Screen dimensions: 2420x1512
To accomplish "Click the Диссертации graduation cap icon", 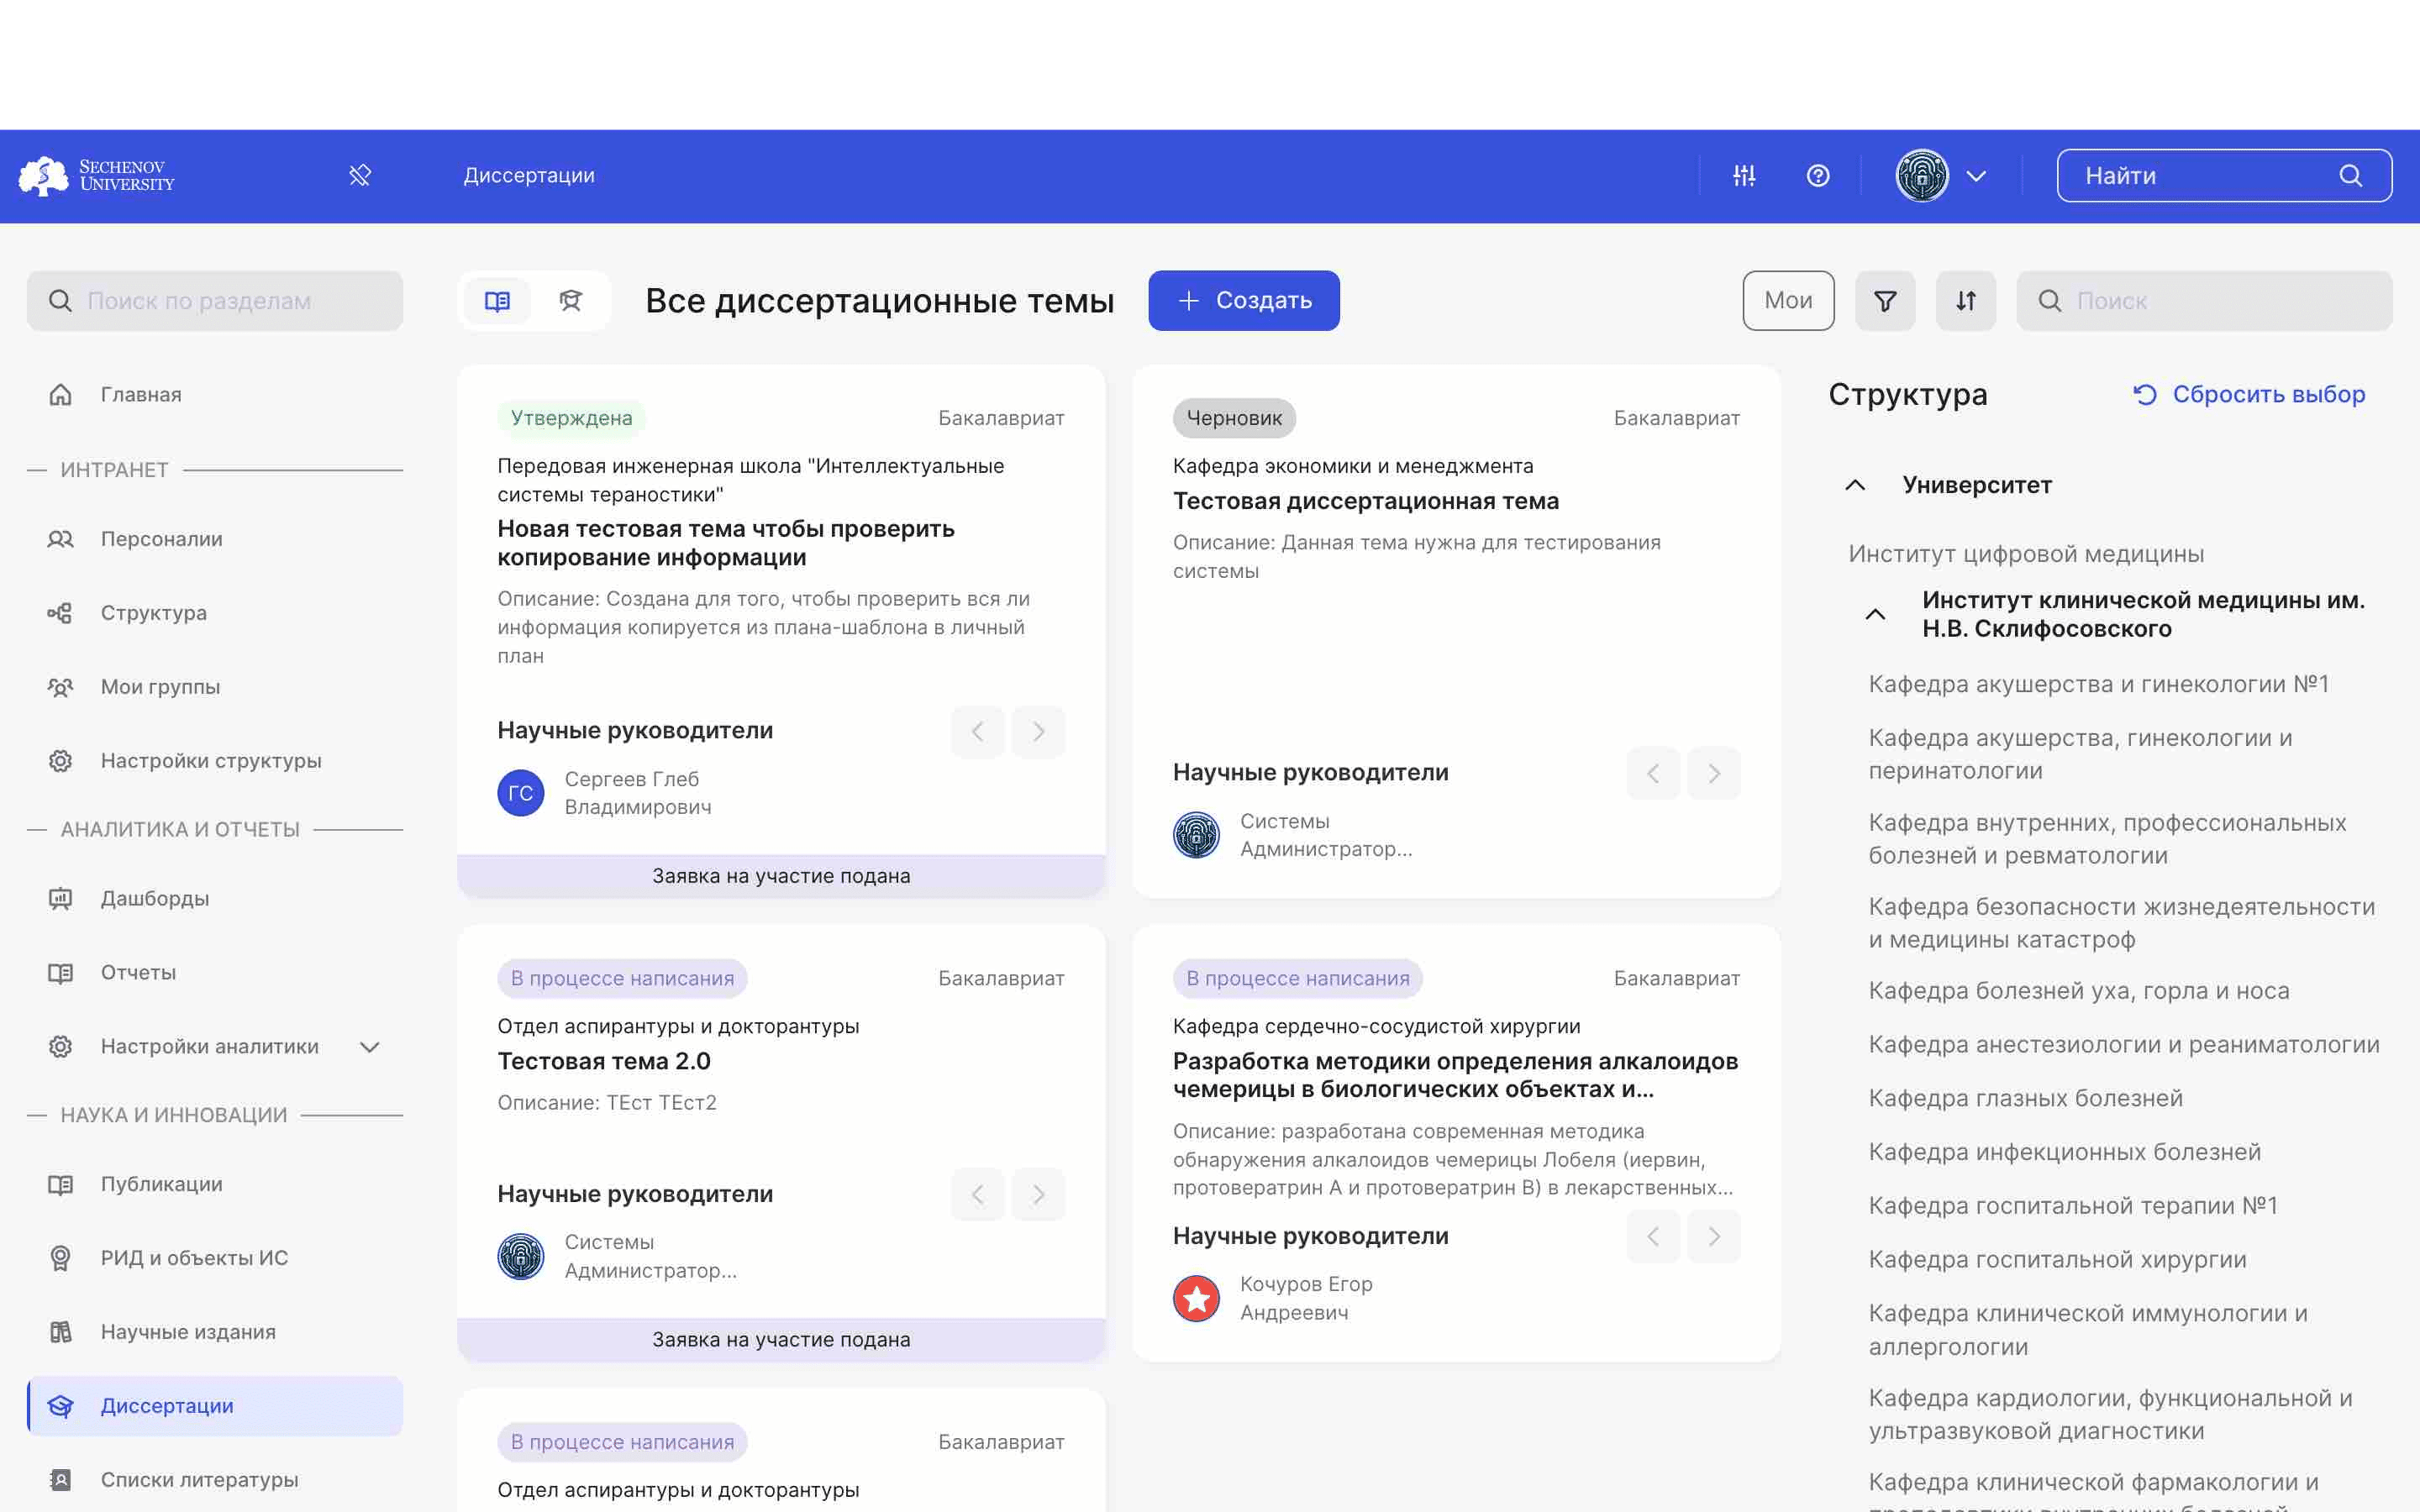I will [x=60, y=1407].
